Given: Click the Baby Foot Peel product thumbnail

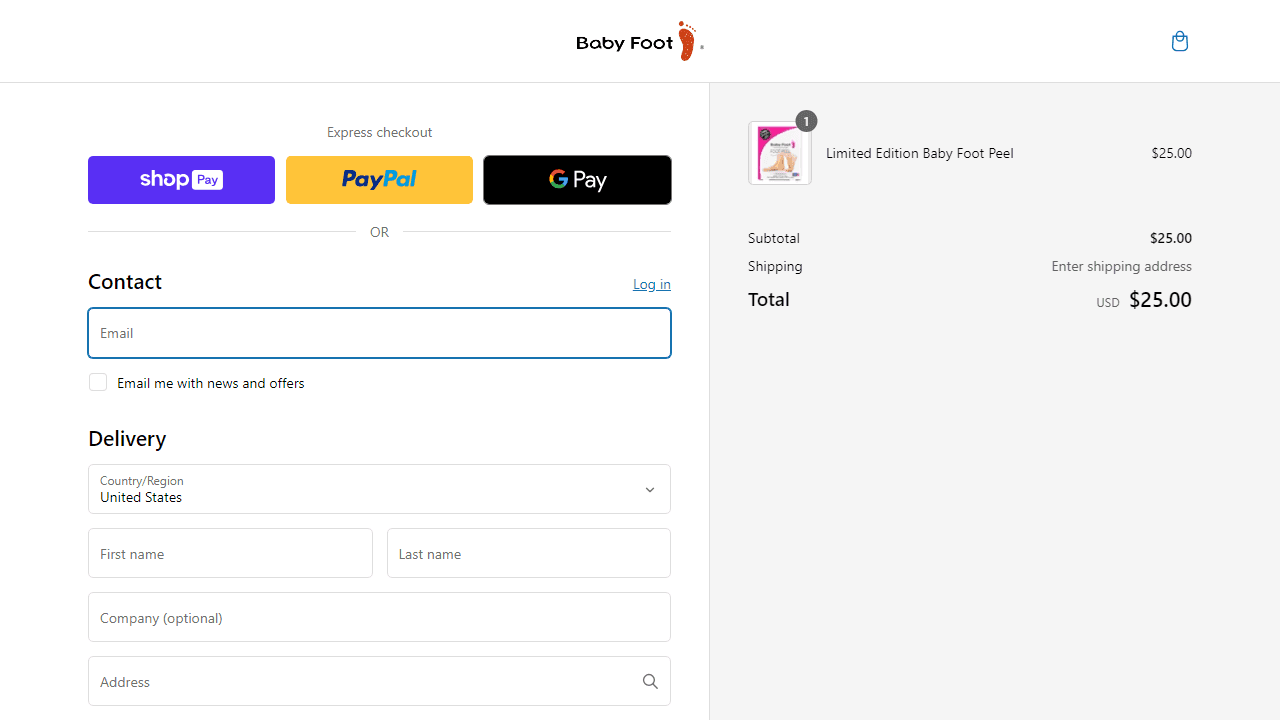Looking at the screenshot, I should tap(780, 153).
